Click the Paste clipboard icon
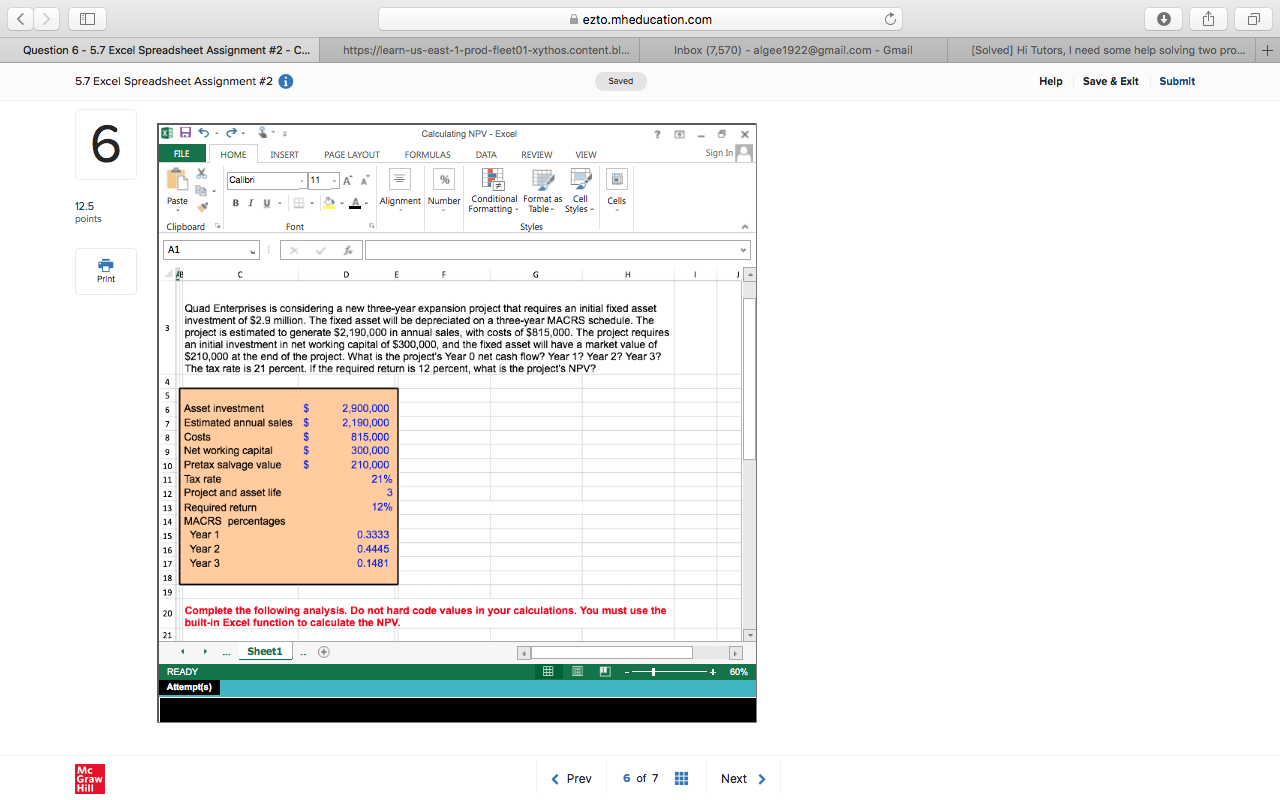Screen dimensions: 1280x800 pyautogui.click(x=177, y=181)
